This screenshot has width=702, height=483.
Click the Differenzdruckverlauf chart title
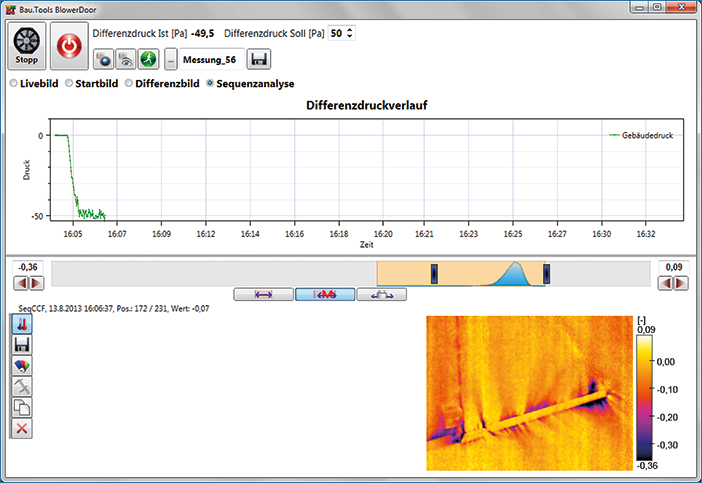(x=367, y=105)
